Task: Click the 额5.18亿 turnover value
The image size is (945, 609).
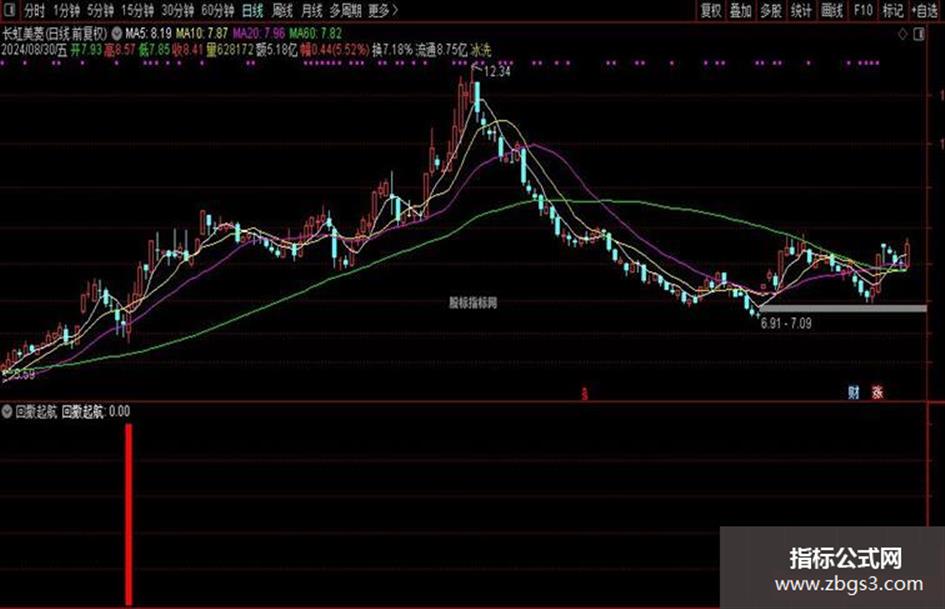Action: pyautogui.click(x=277, y=50)
